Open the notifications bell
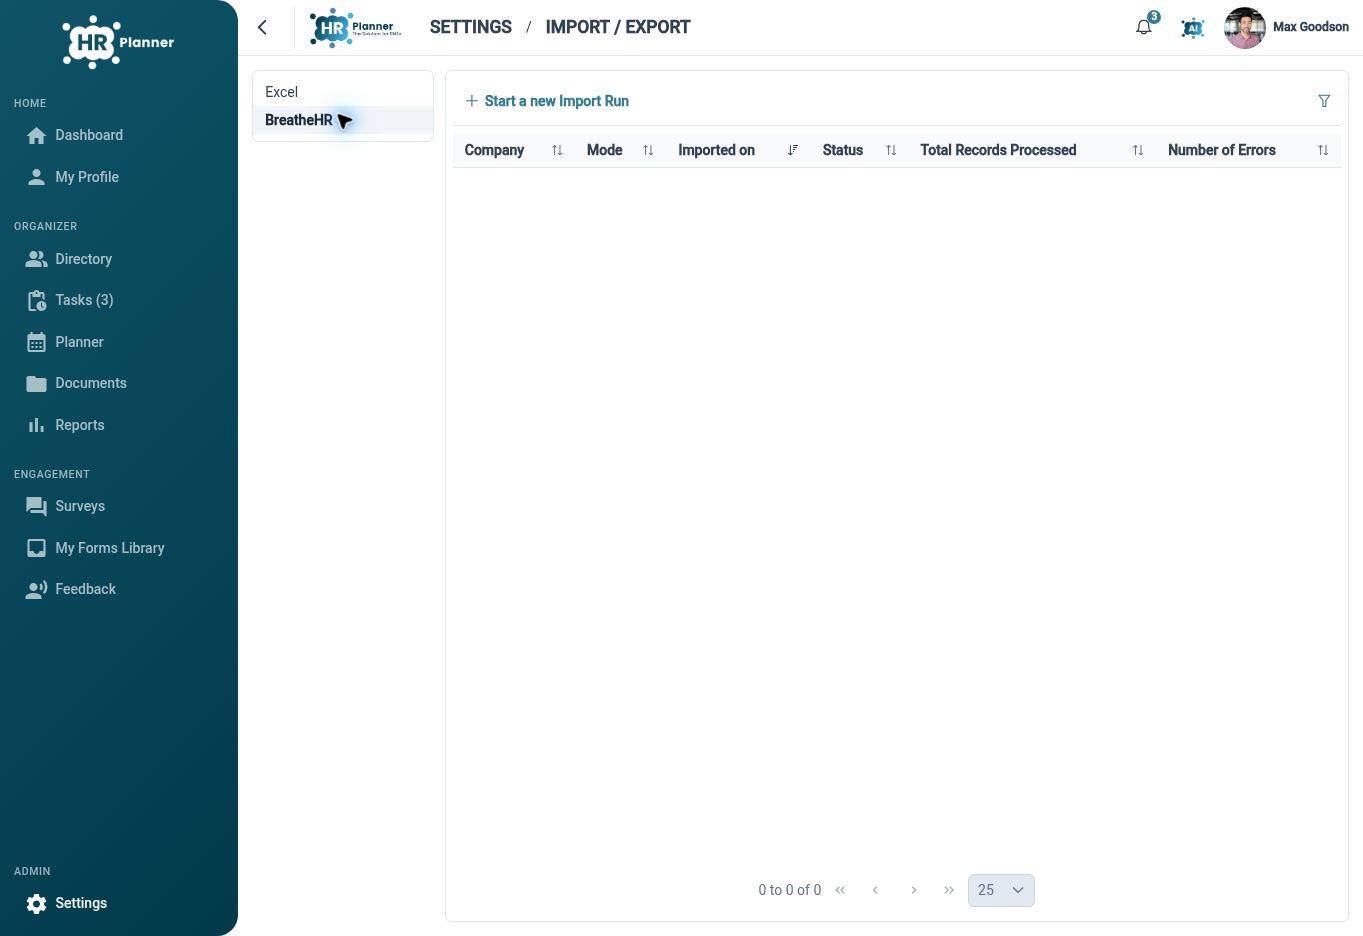The height and width of the screenshot is (936, 1363). pos(1144,27)
